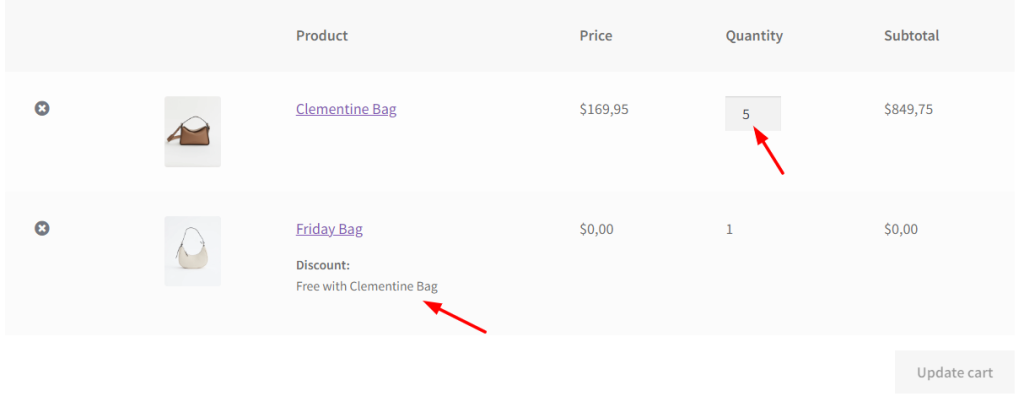Select the Subtotal column header
This screenshot has height=402, width=1024.
[911, 35]
